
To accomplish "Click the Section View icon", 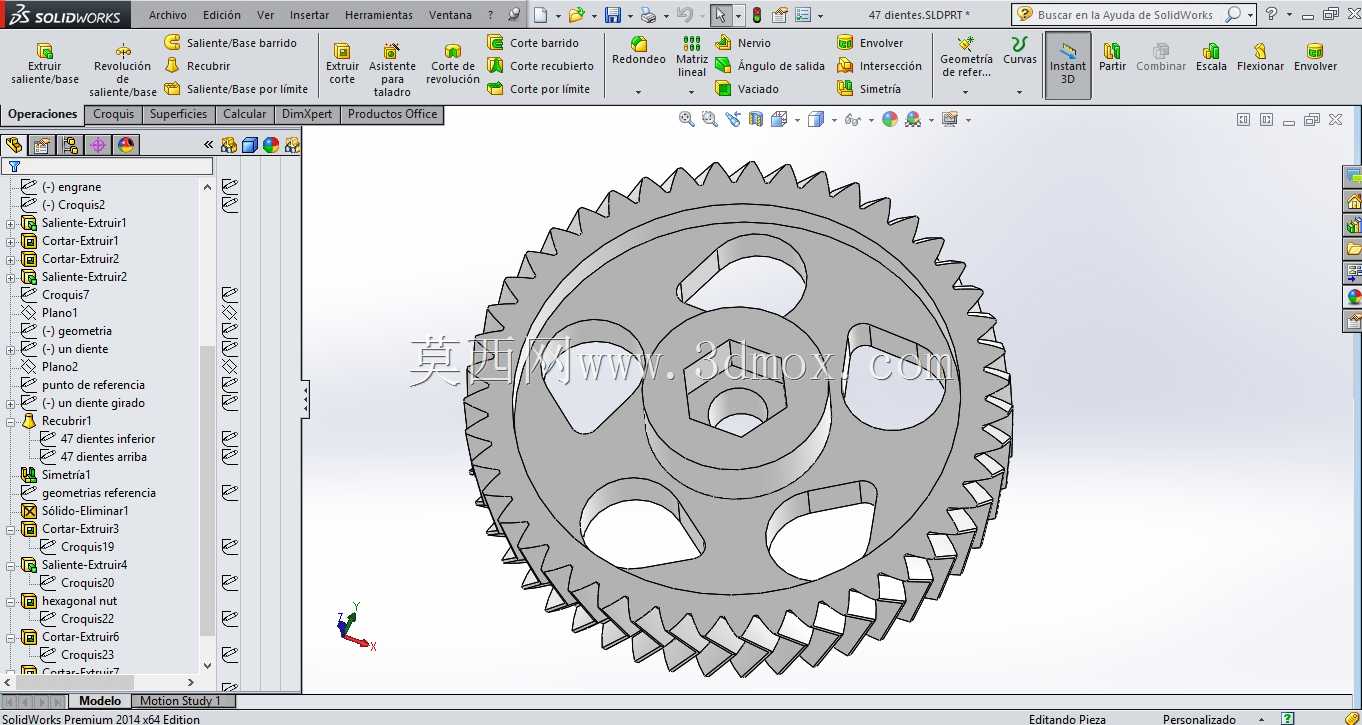I will [756, 119].
